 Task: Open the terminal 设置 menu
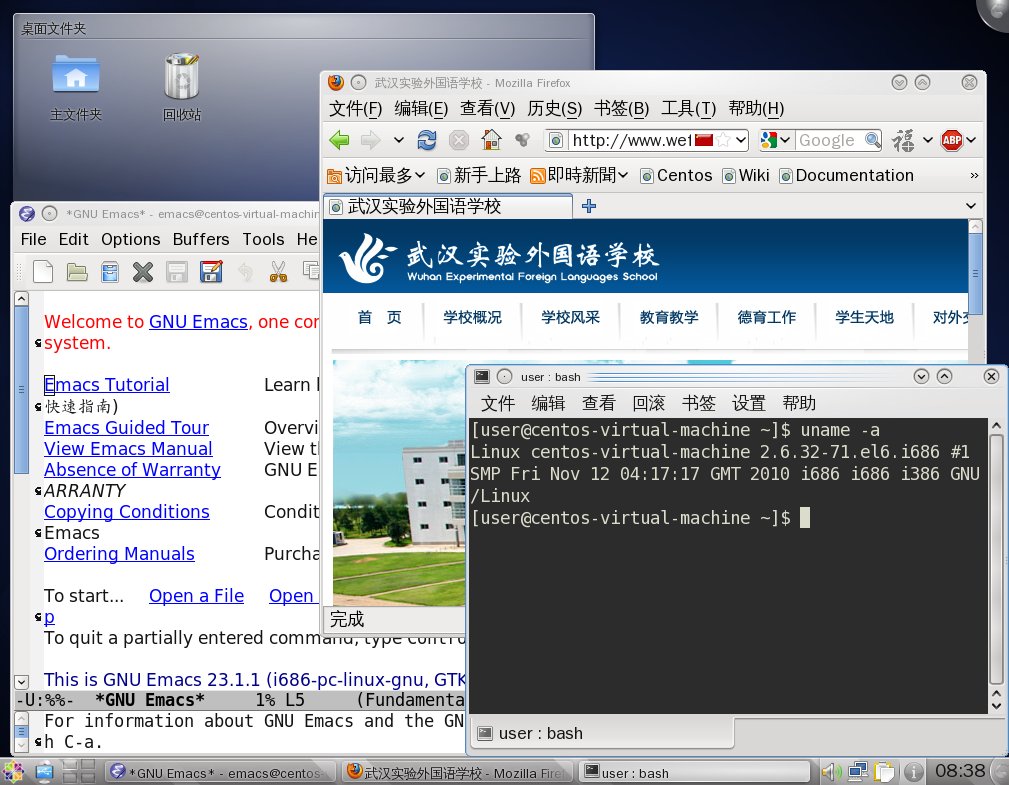(x=748, y=403)
